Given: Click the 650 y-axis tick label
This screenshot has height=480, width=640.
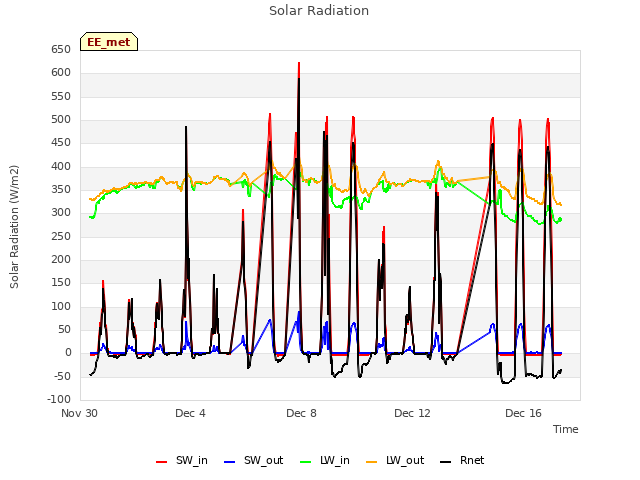Looking at the screenshot, I should [61, 49].
